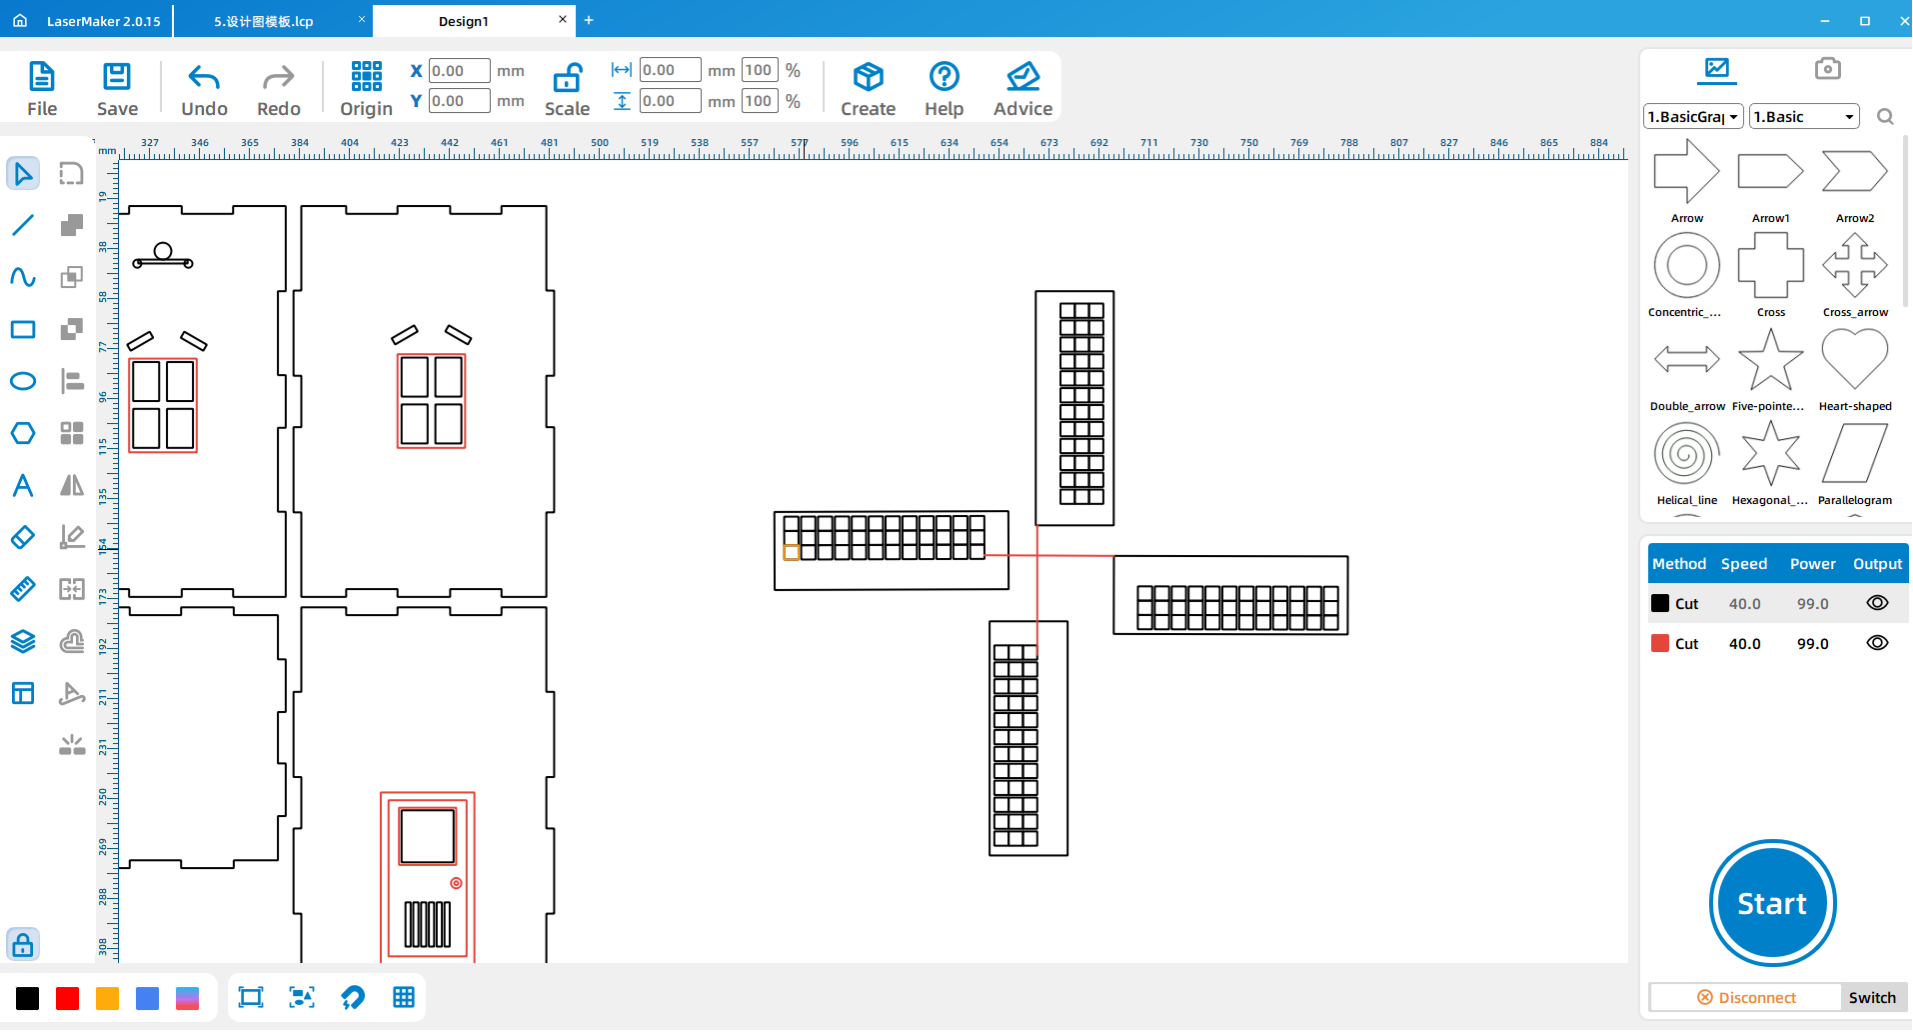
Task: Insert the Arrow2 shape
Action: point(1854,180)
